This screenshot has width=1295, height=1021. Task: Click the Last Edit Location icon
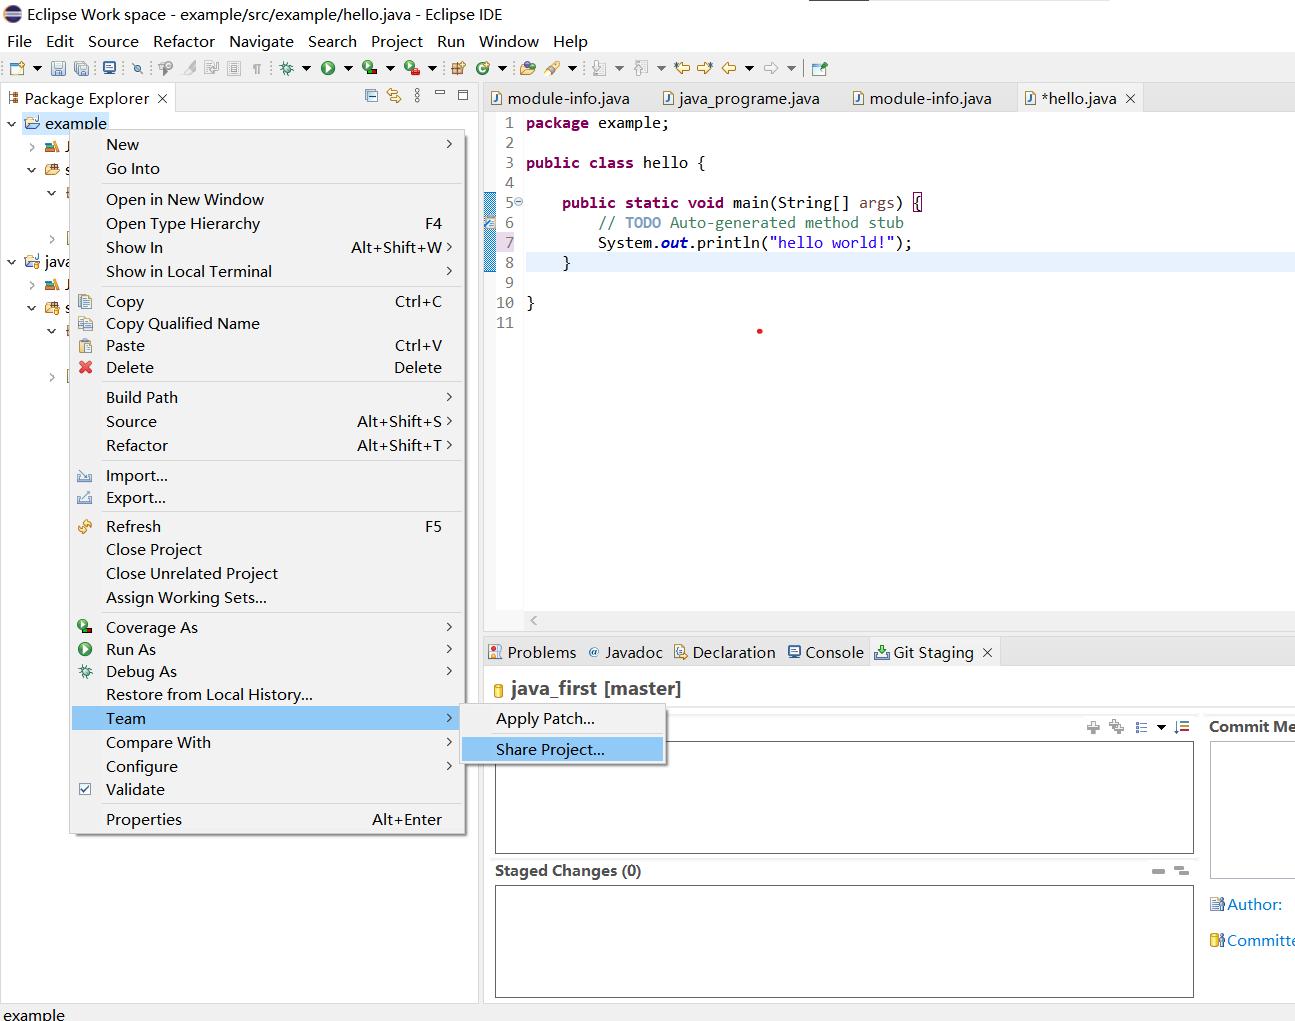(x=682, y=68)
